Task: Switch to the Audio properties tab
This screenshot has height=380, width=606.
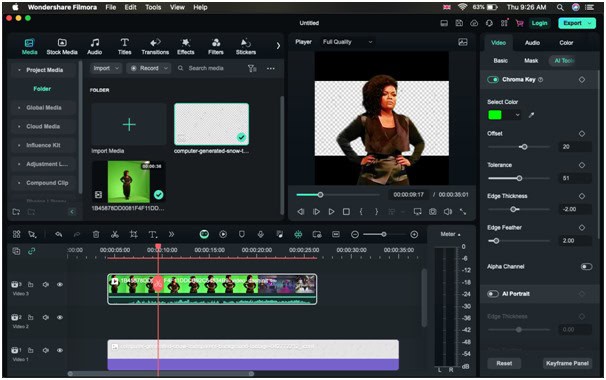Action: [x=532, y=43]
